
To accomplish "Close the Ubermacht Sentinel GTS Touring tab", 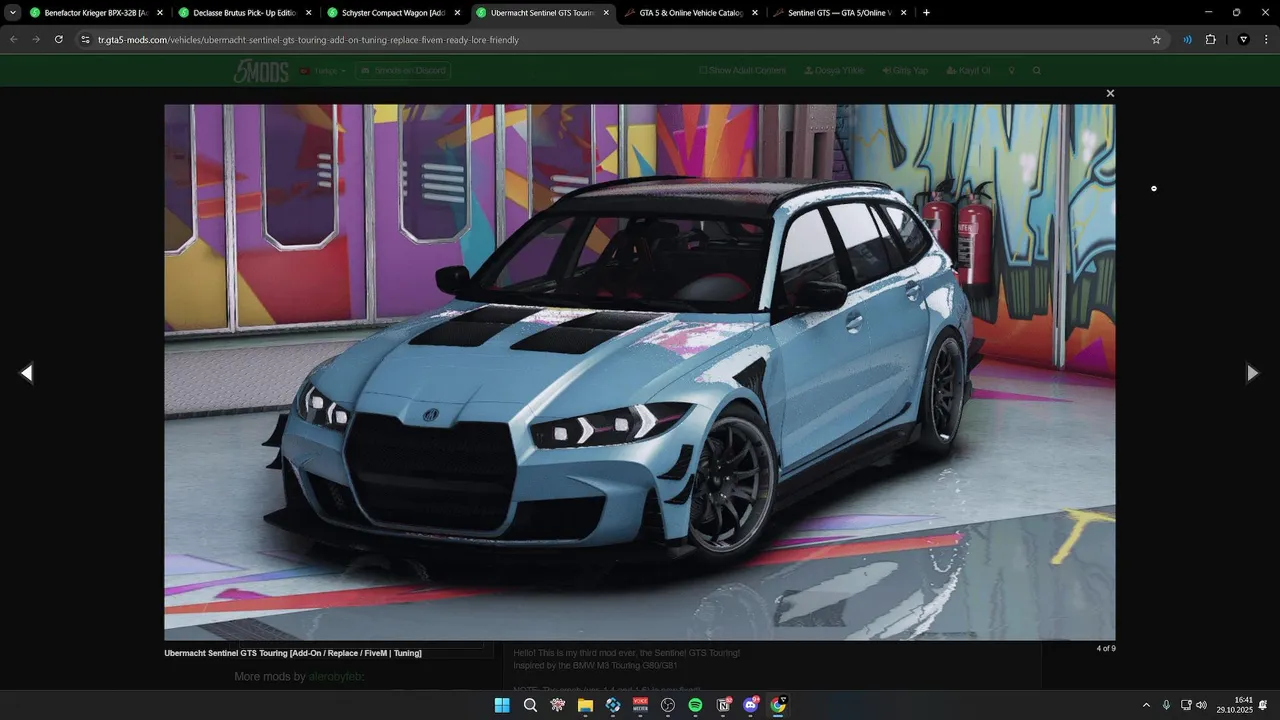I will (606, 13).
